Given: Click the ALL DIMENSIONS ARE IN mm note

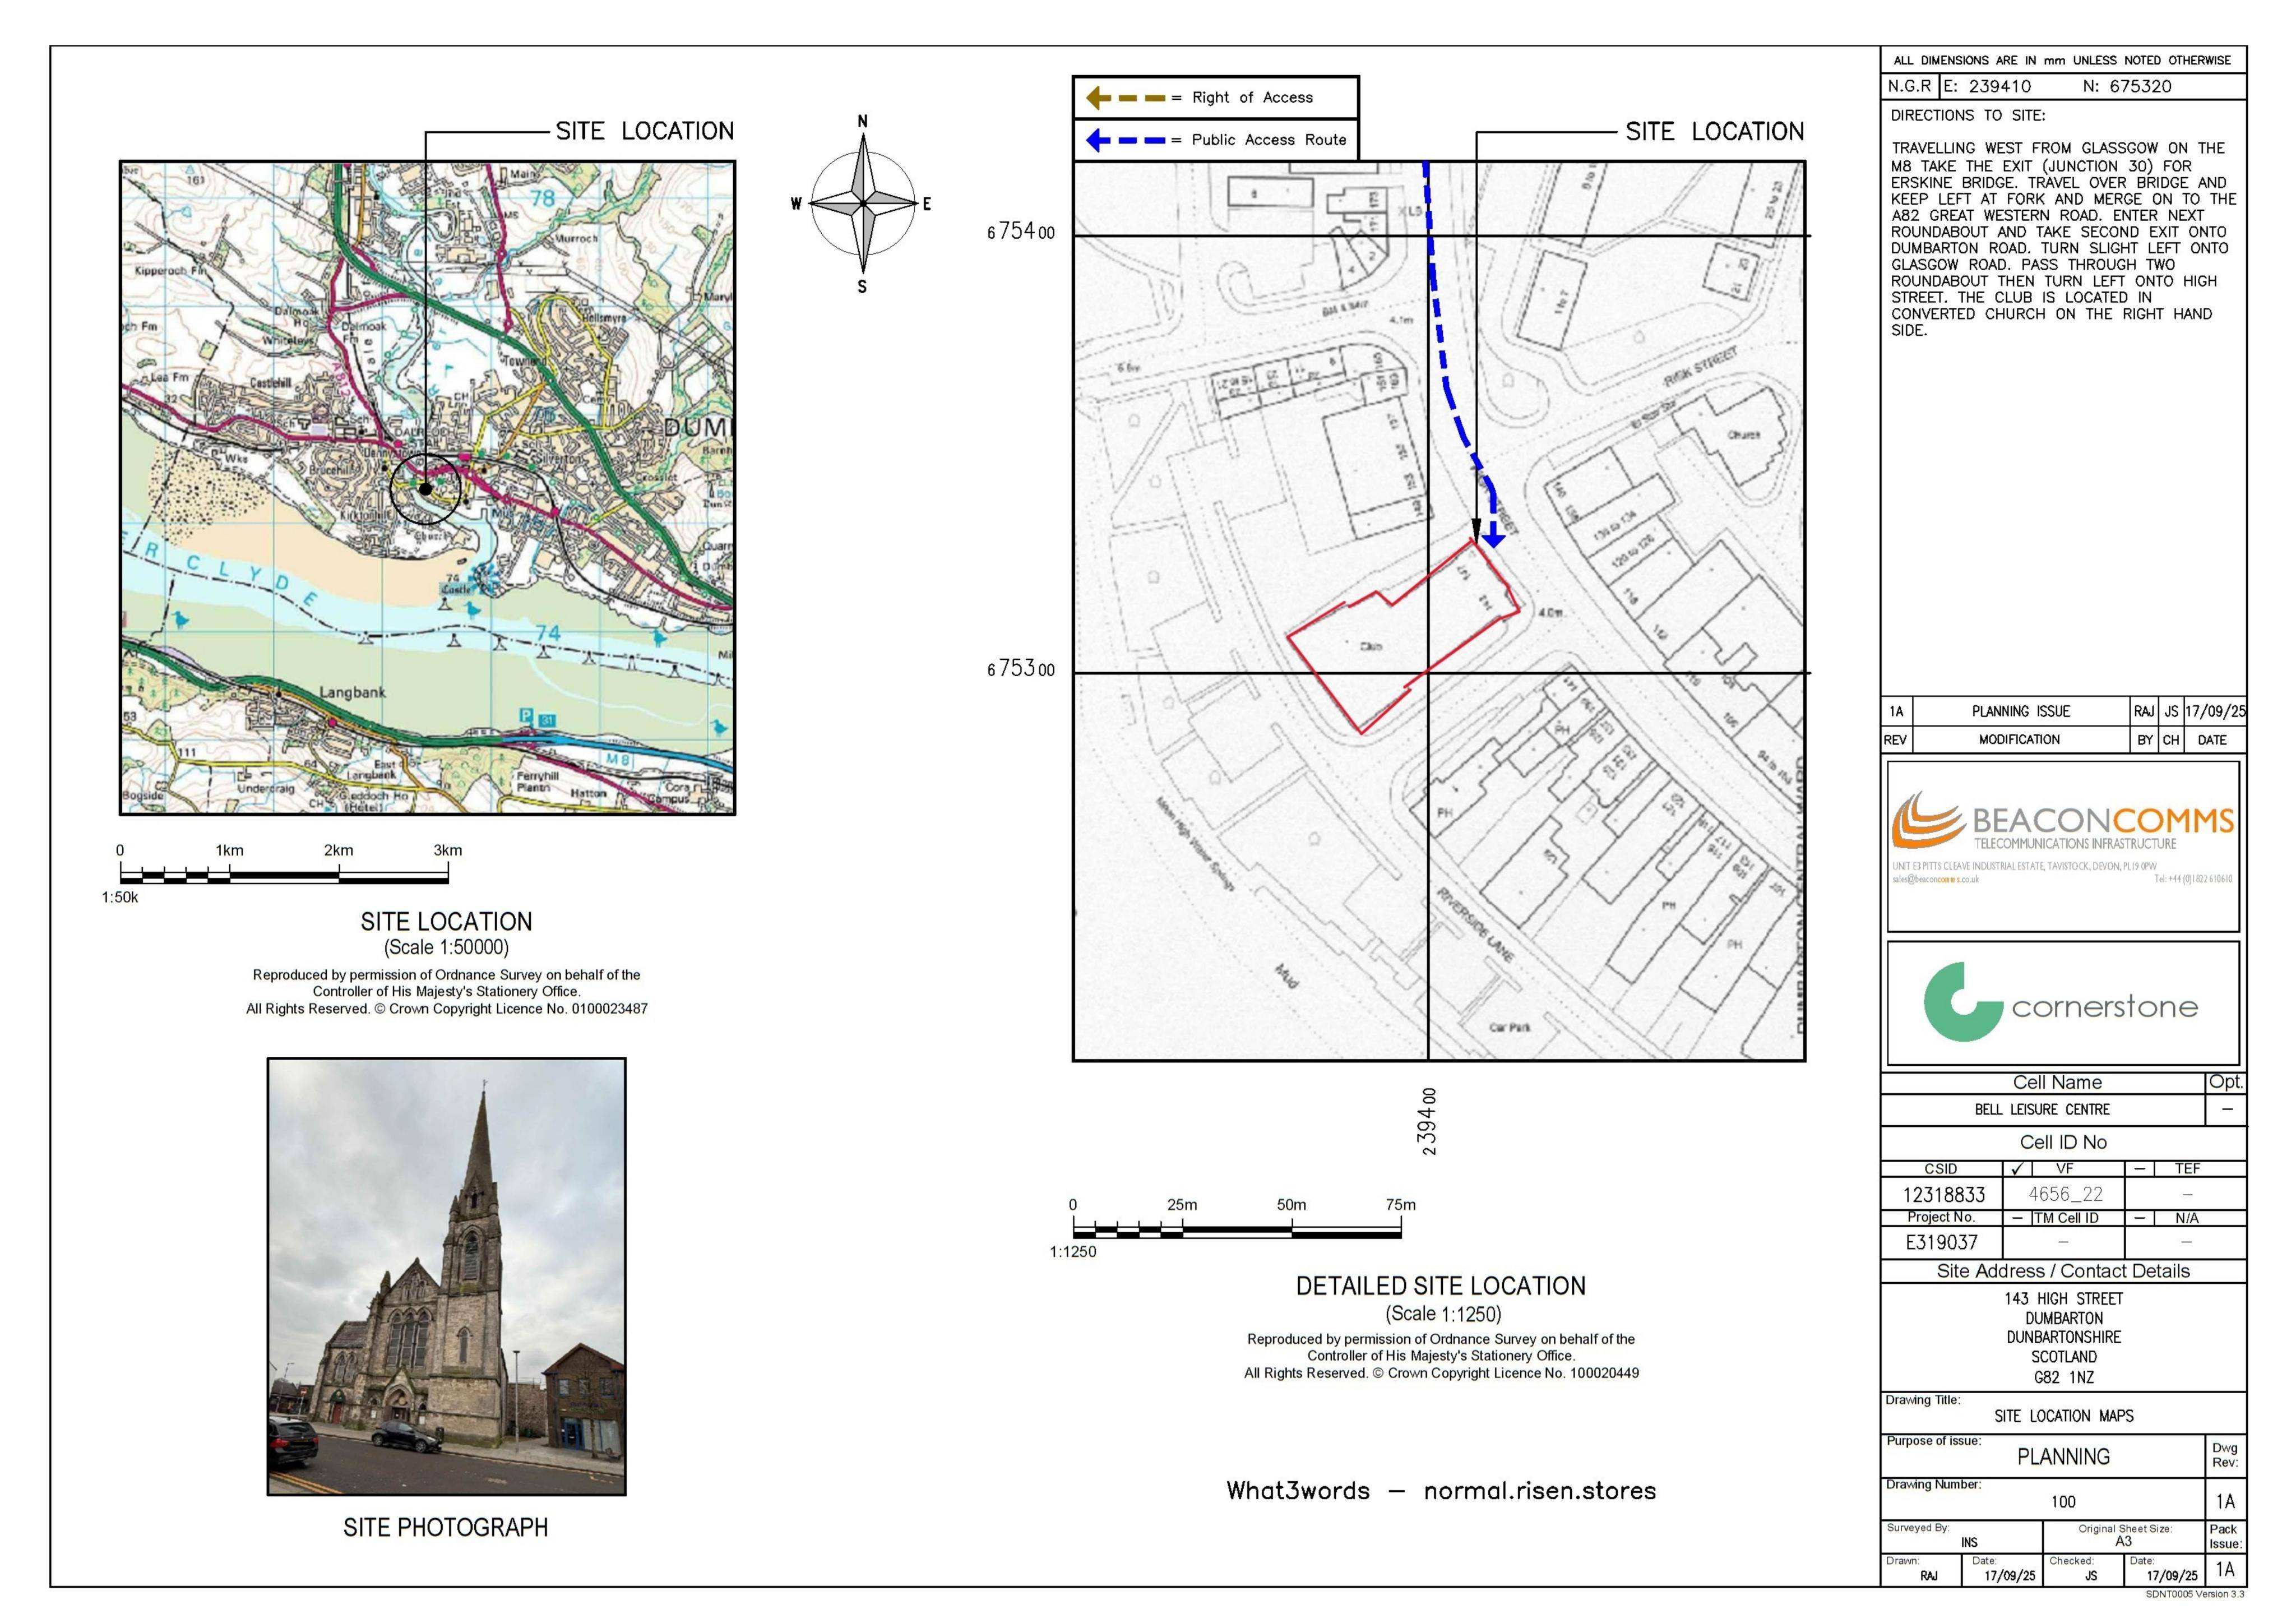Looking at the screenshot, I should tap(2062, 60).
